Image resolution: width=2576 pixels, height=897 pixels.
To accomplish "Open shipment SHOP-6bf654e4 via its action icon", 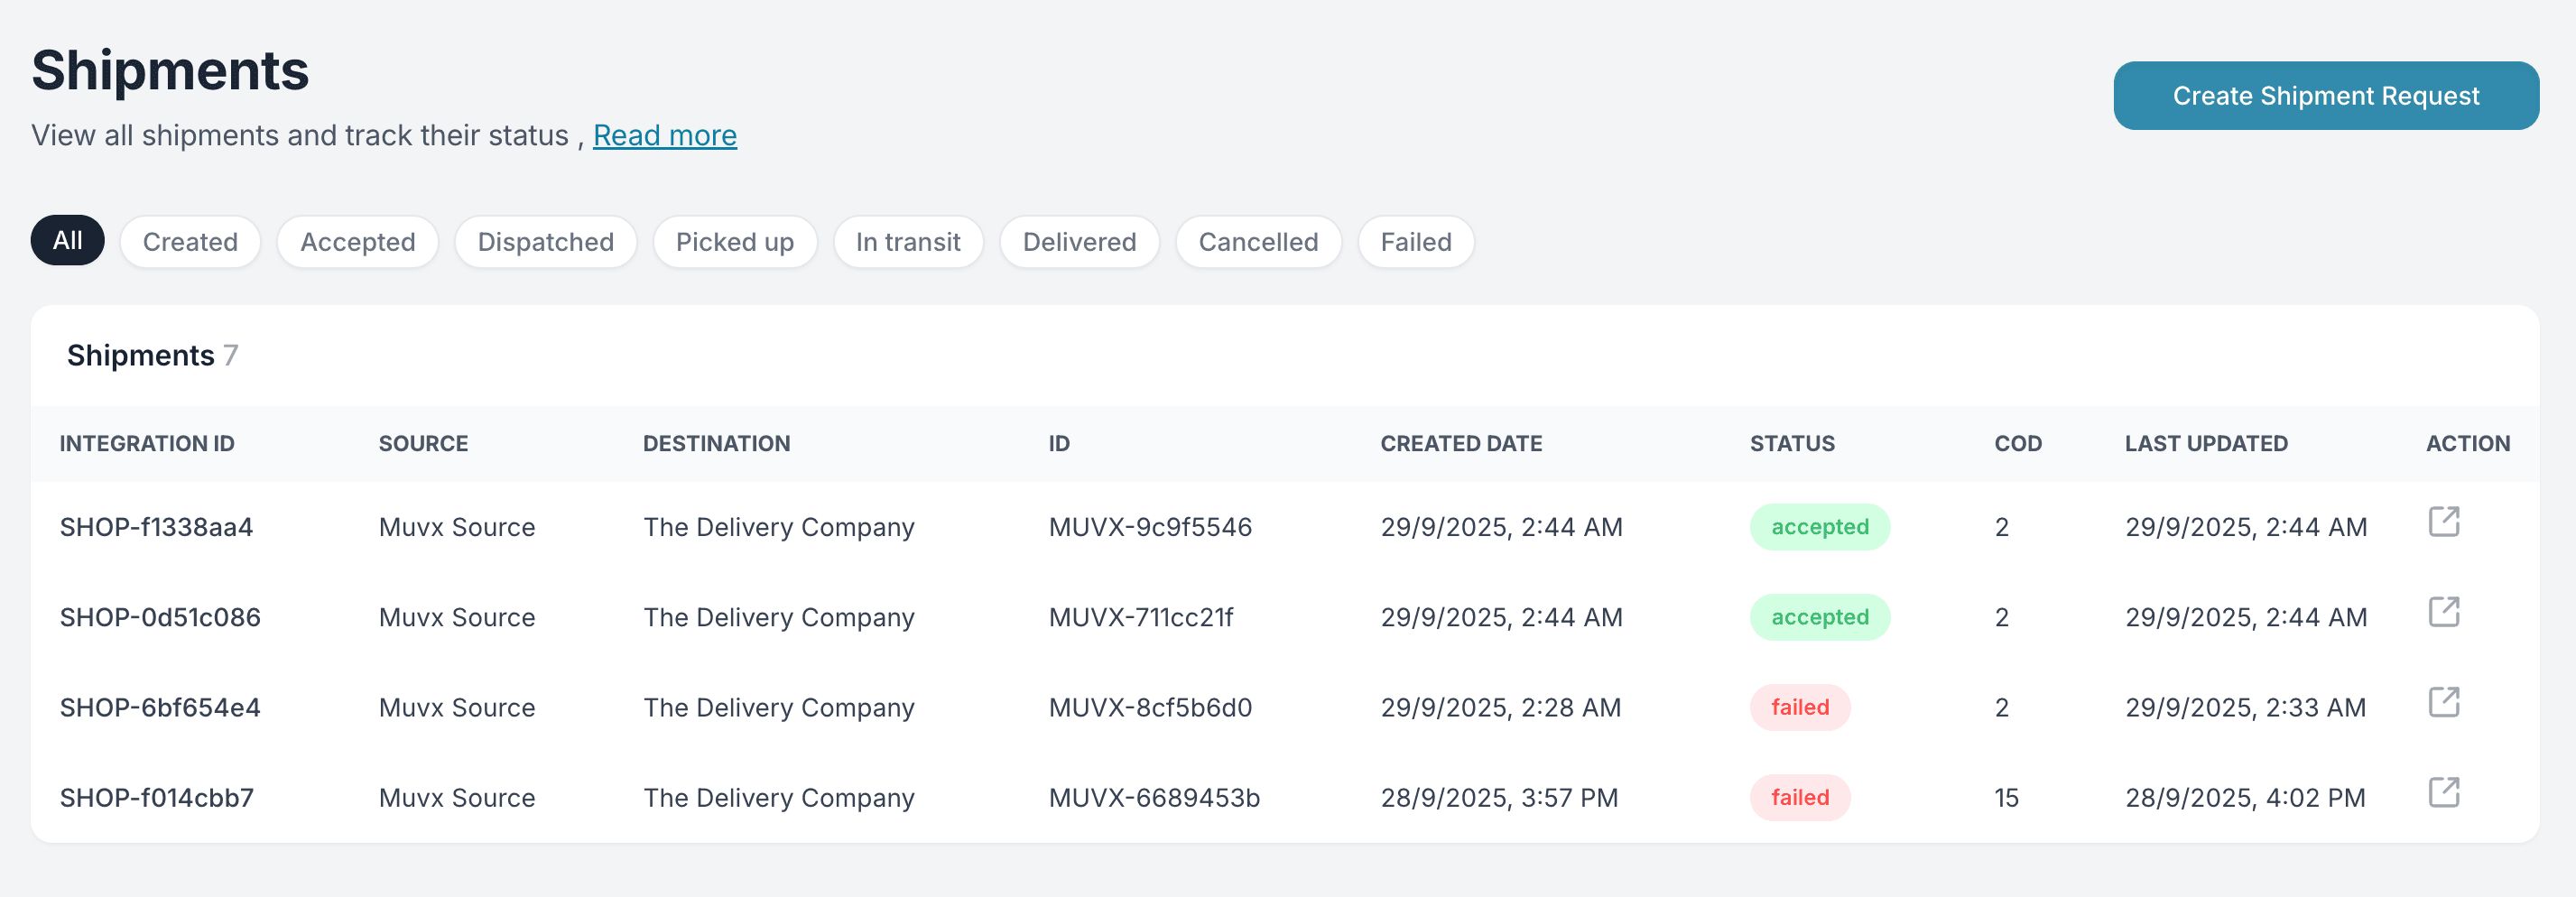I will click(2443, 702).
